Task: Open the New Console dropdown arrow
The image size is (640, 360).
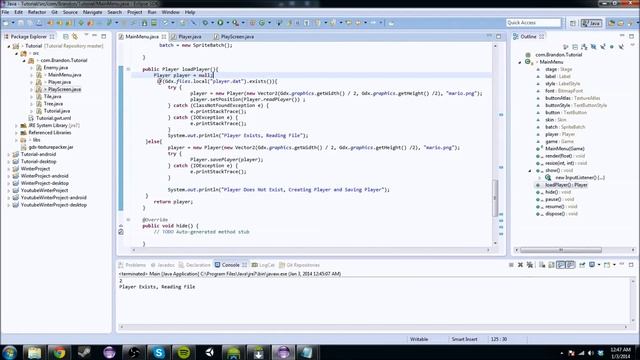Action: (x=614, y=265)
